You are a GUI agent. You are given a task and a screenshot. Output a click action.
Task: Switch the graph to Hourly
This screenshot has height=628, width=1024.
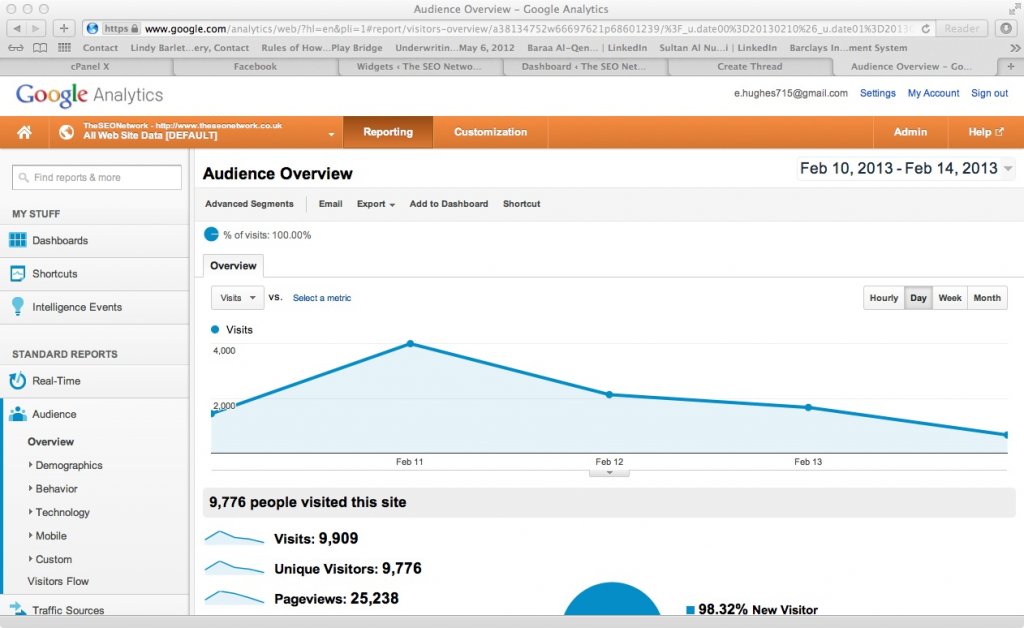point(884,298)
